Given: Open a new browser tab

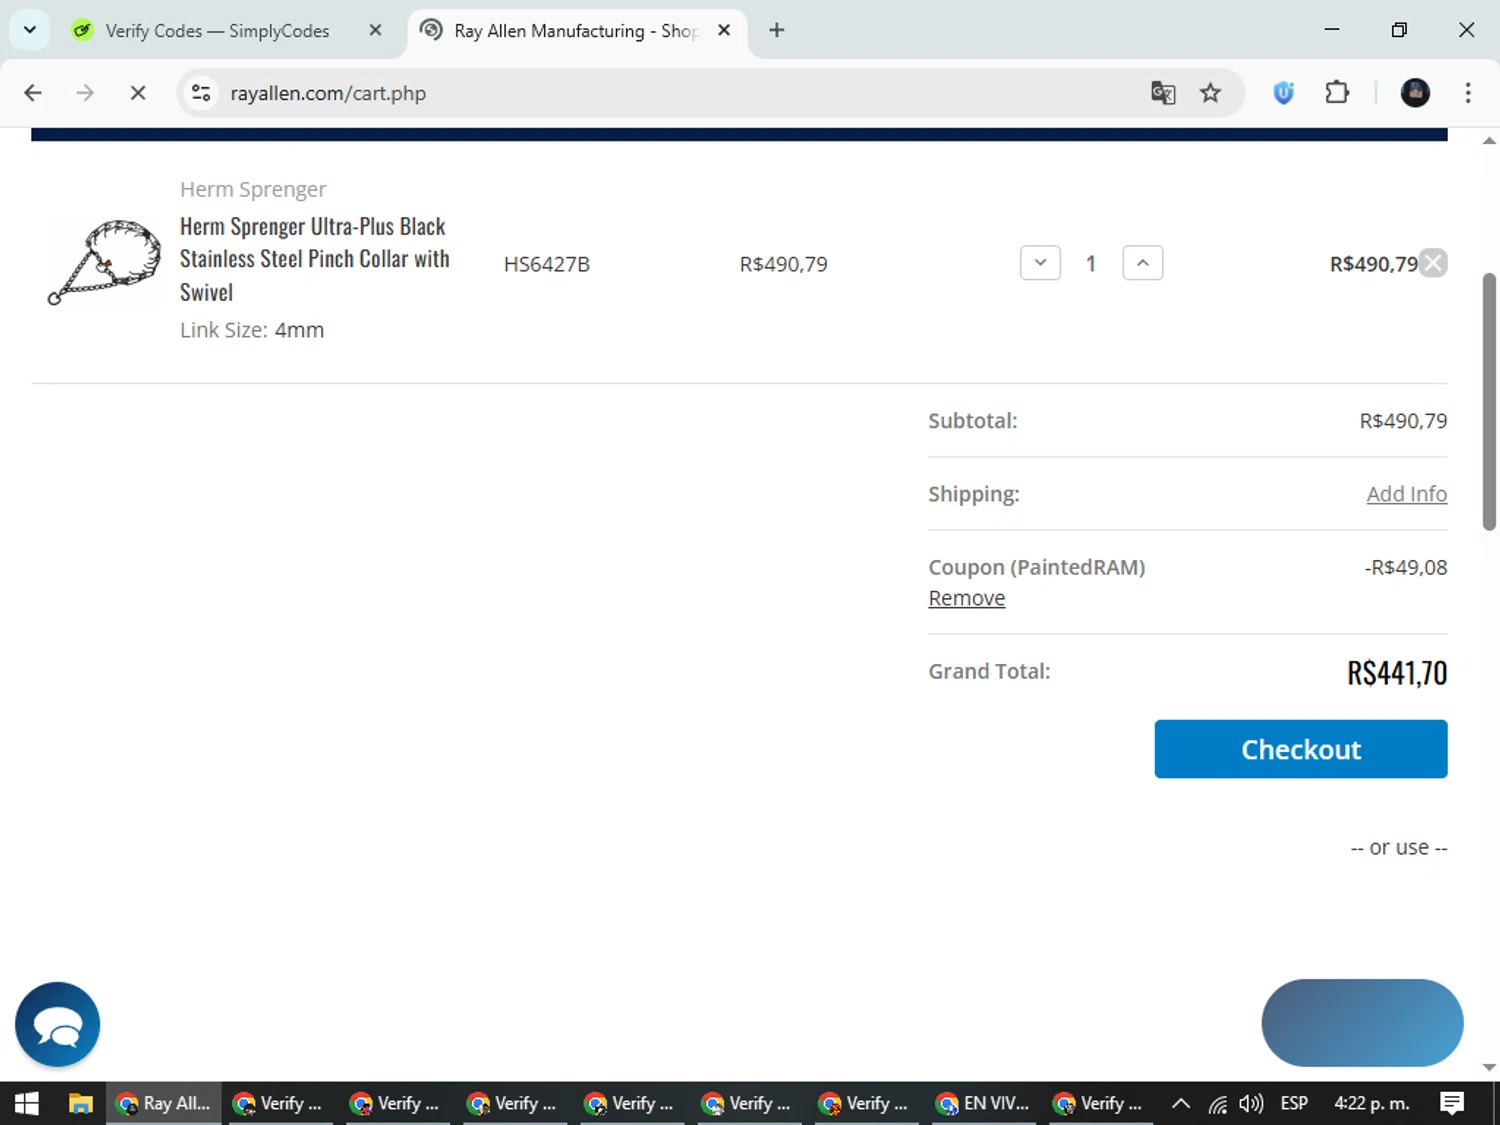Looking at the screenshot, I should point(777,30).
